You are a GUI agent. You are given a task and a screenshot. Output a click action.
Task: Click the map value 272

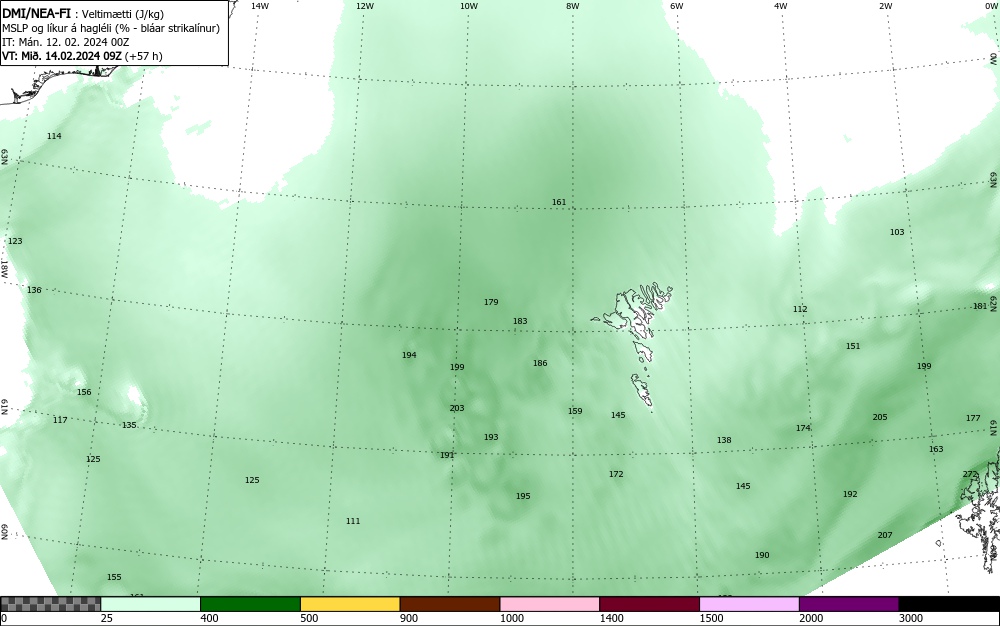[969, 474]
